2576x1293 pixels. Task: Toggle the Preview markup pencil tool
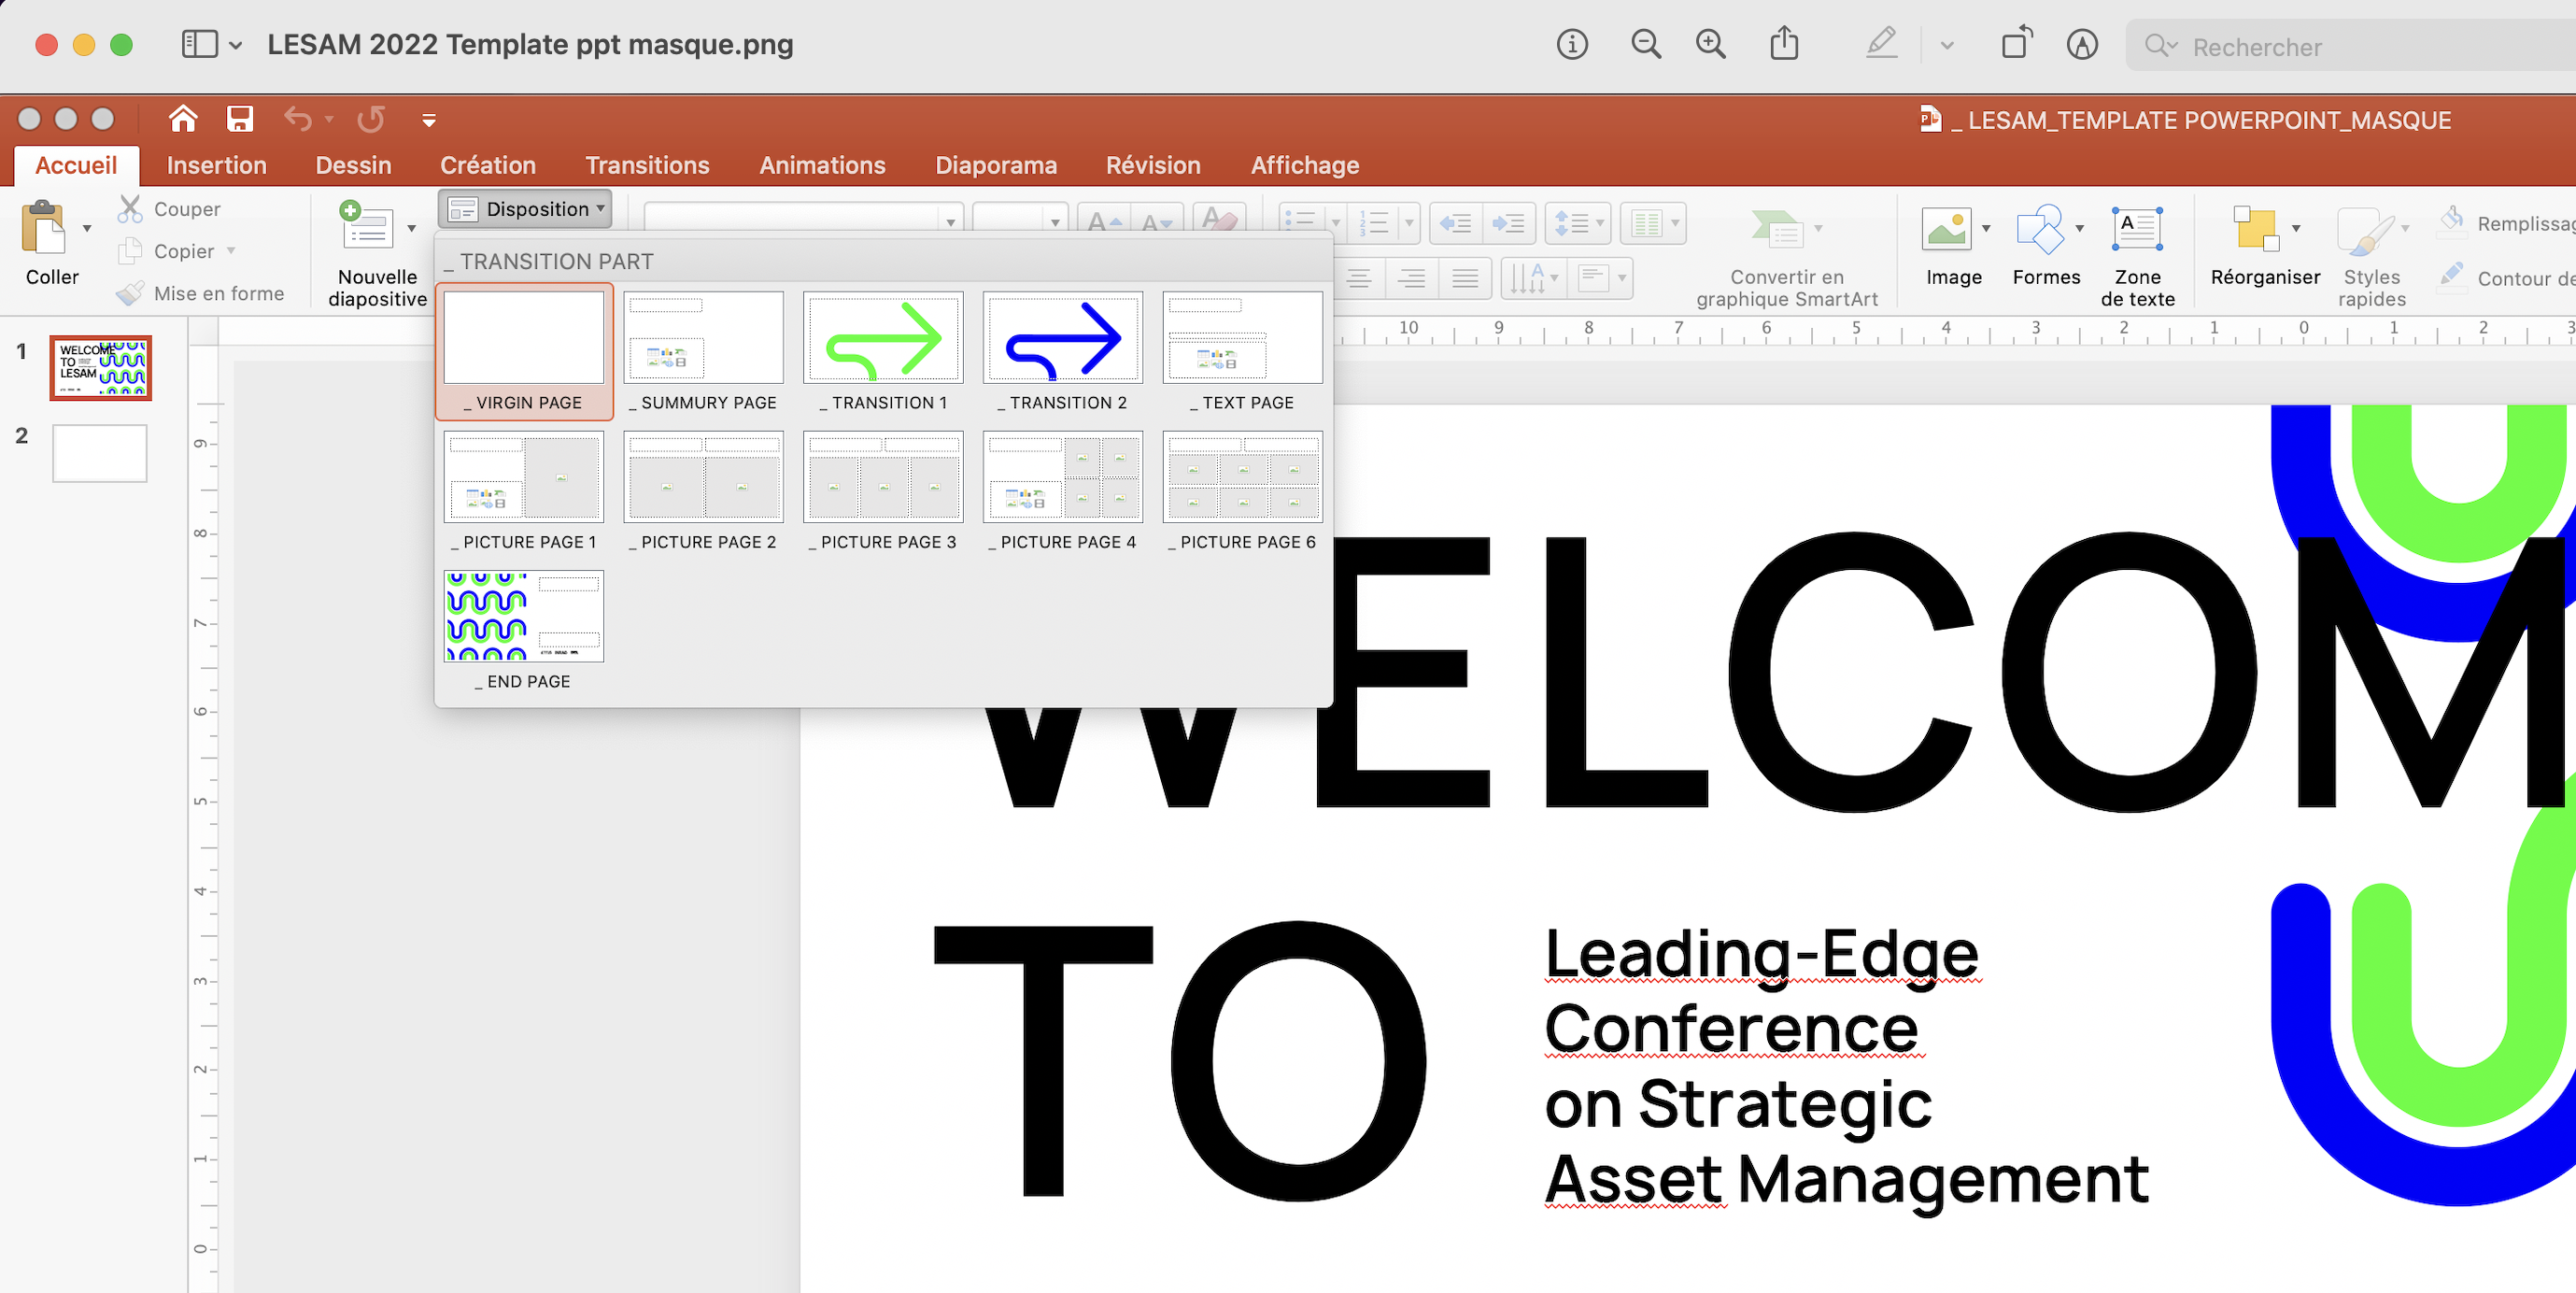click(1882, 44)
